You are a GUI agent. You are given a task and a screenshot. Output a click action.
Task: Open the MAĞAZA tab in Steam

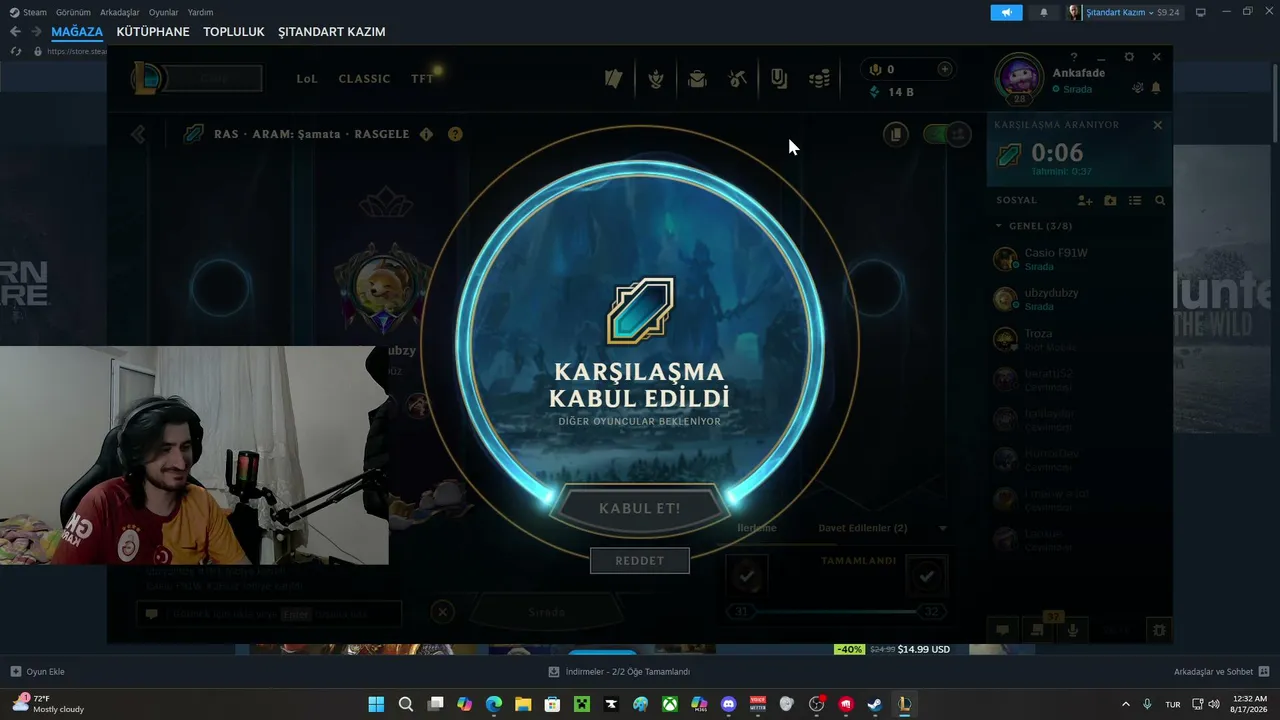click(x=77, y=32)
